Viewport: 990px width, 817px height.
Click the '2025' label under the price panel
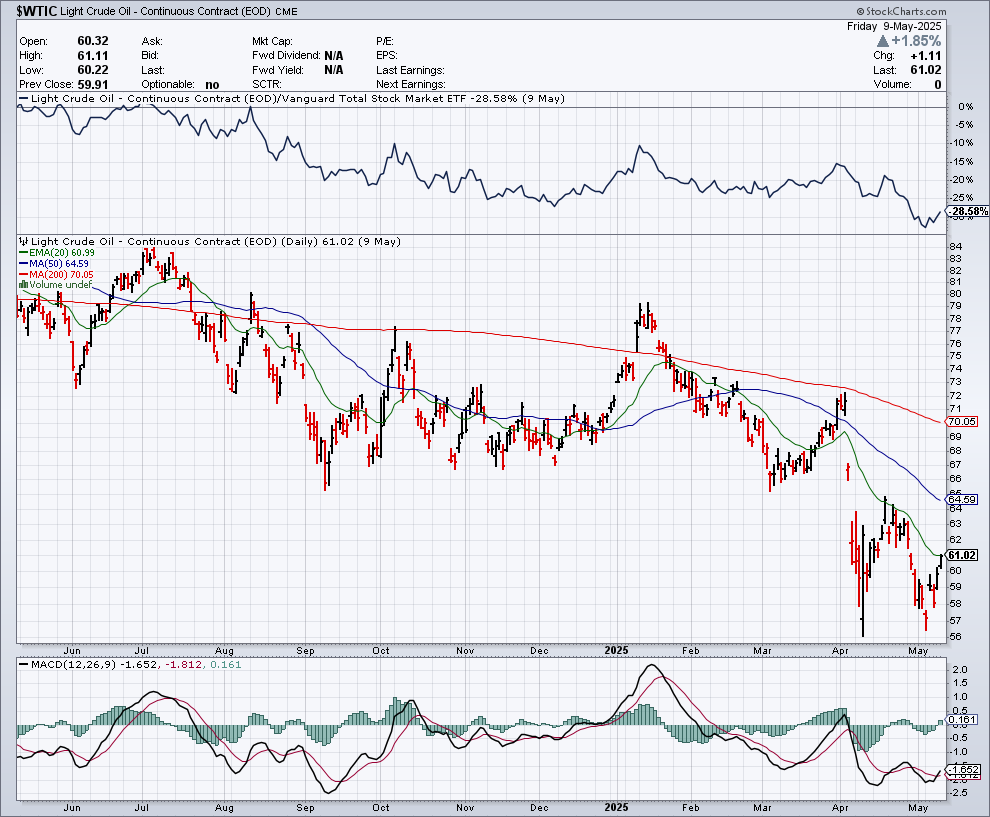(x=616, y=650)
